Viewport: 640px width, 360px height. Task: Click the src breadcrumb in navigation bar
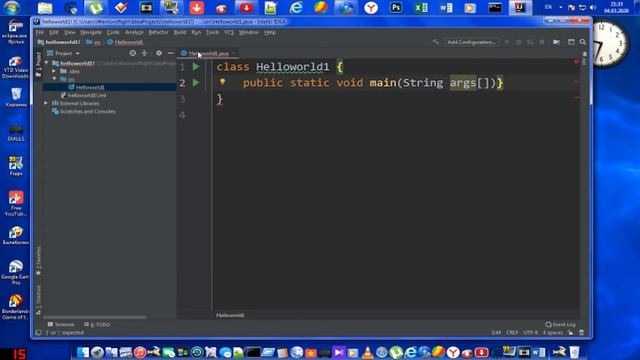[x=93, y=42]
